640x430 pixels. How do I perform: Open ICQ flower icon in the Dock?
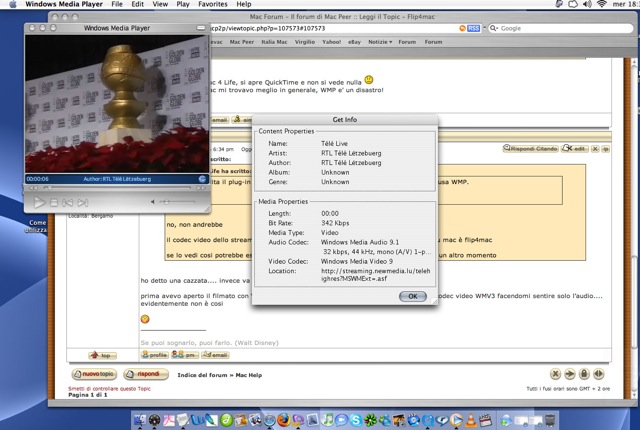click(x=370, y=420)
